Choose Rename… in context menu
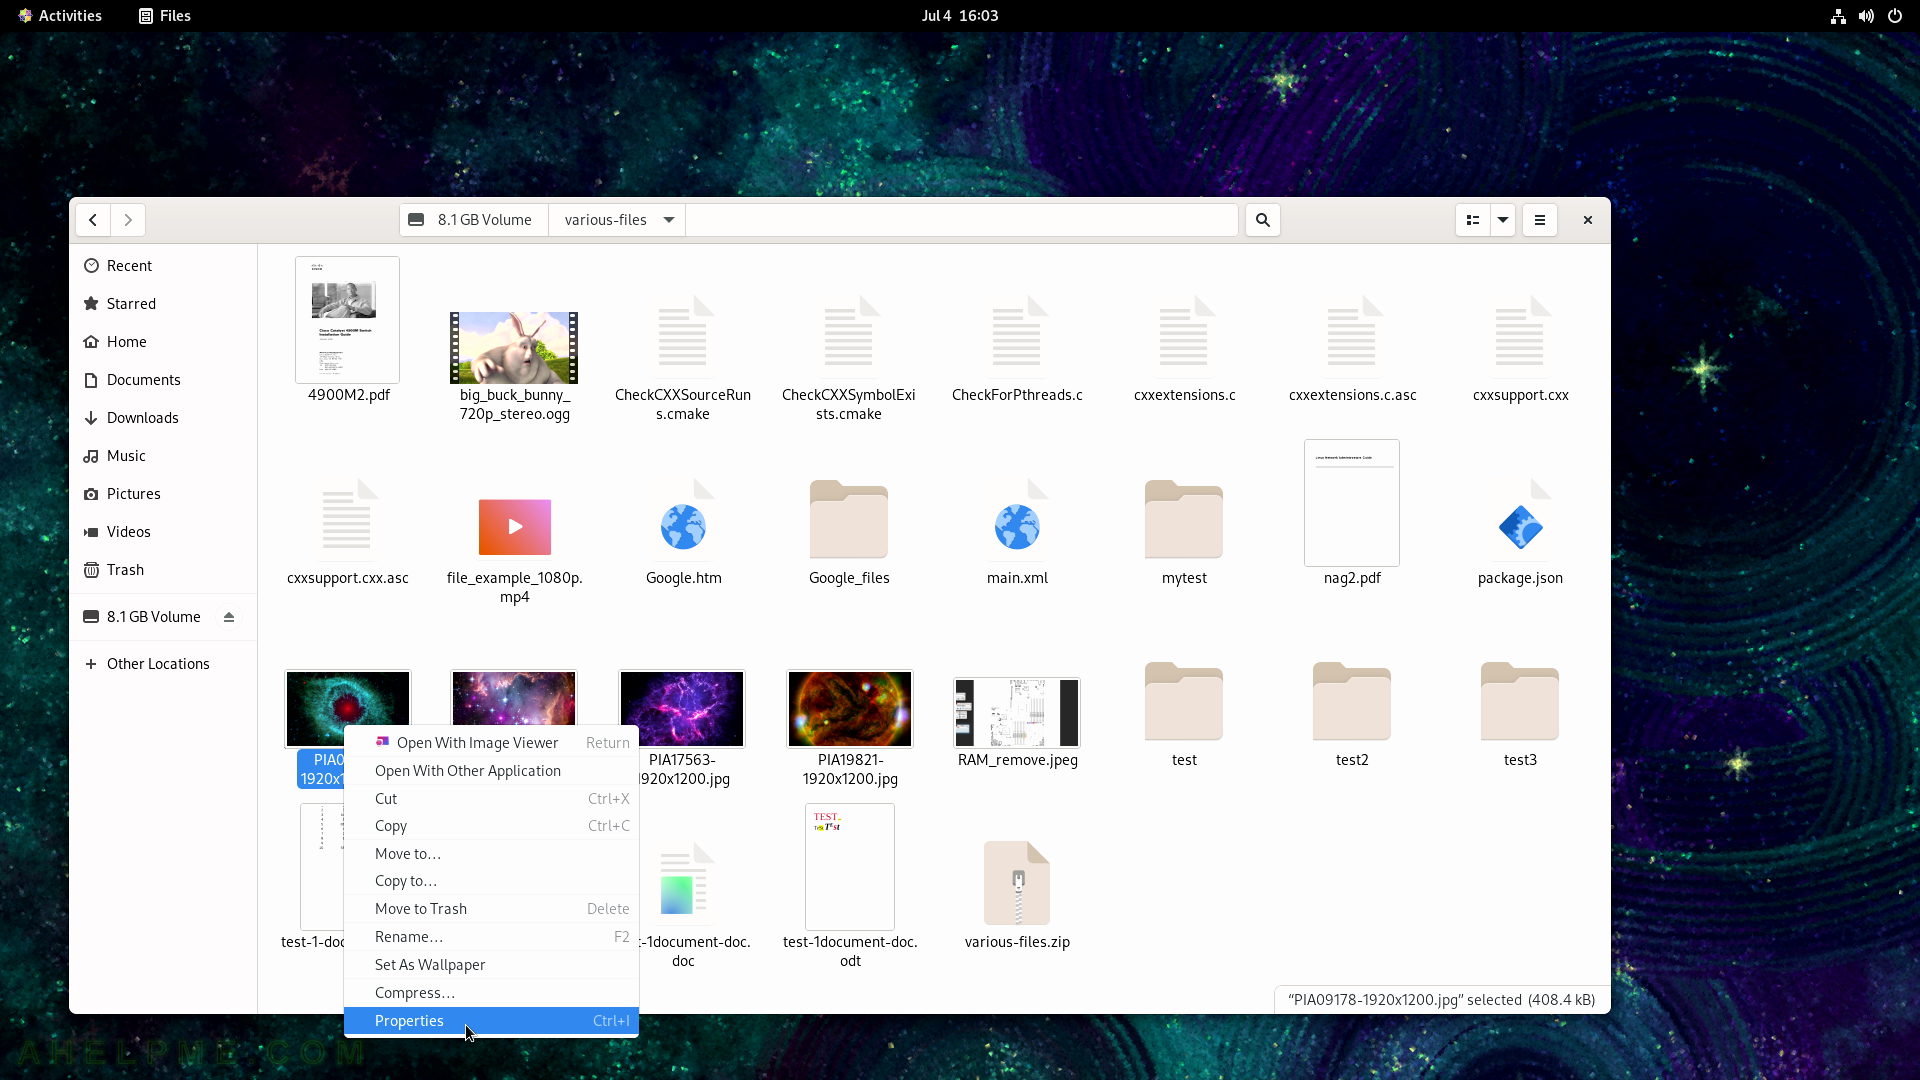The height and width of the screenshot is (1080, 1920). pos(491,937)
